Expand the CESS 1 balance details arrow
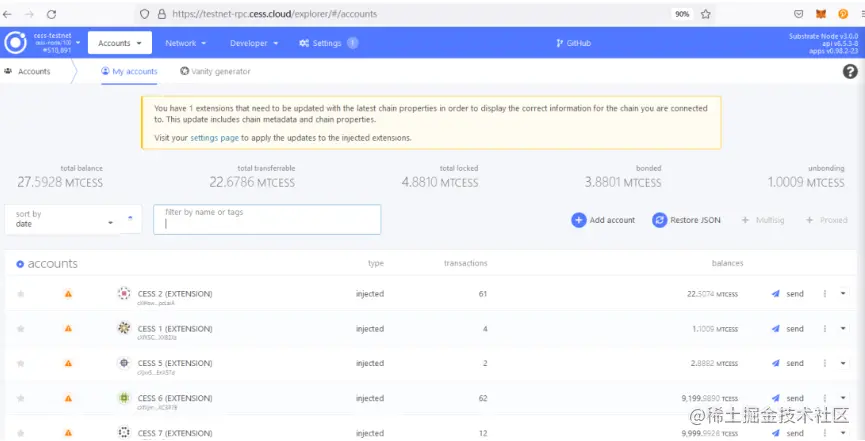 click(843, 328)
